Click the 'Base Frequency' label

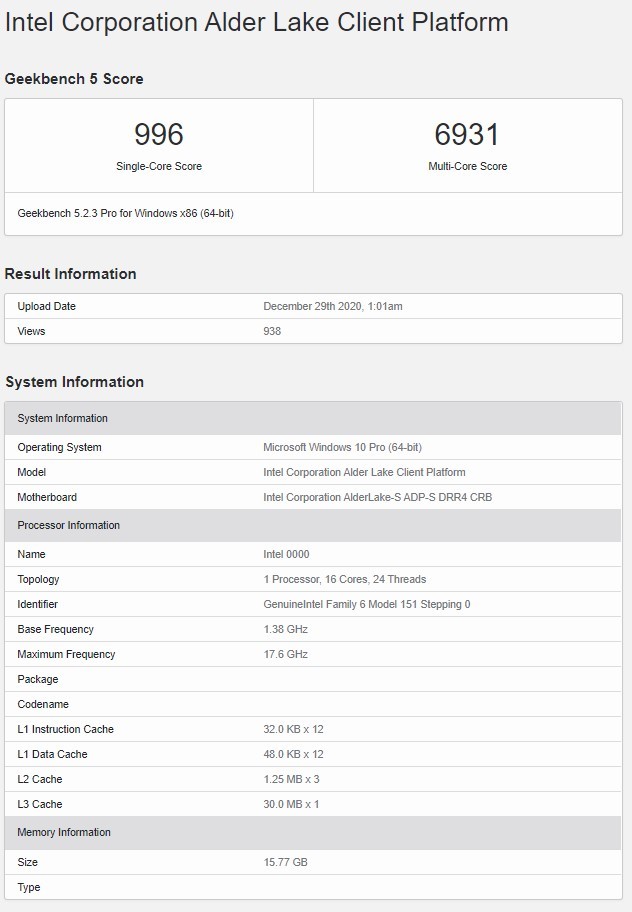tap(55, 629)
